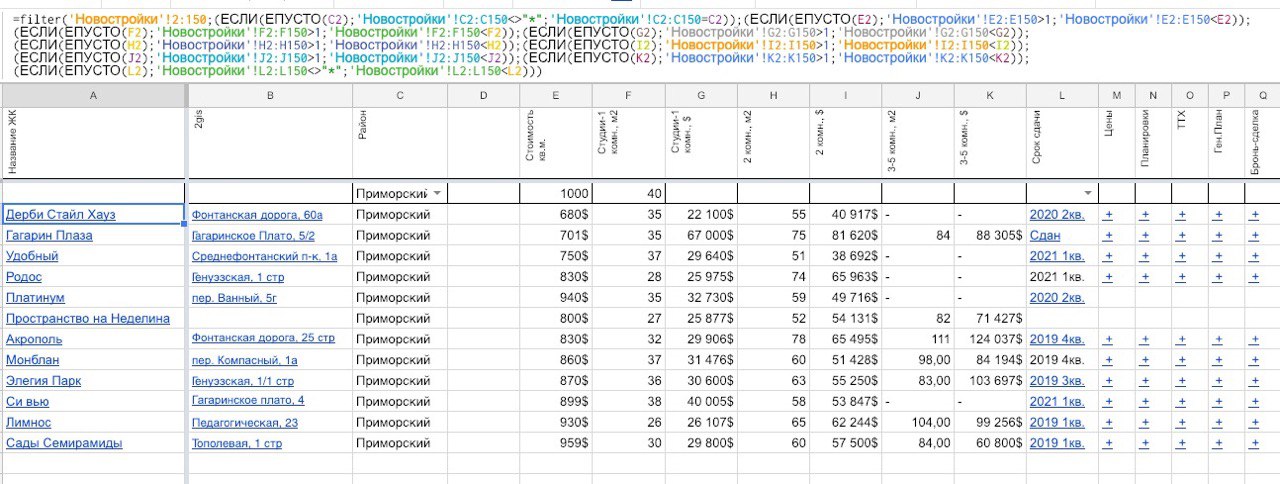1280x484 pixels.
Task: Select column A header
Action: [x=94, y=96]
